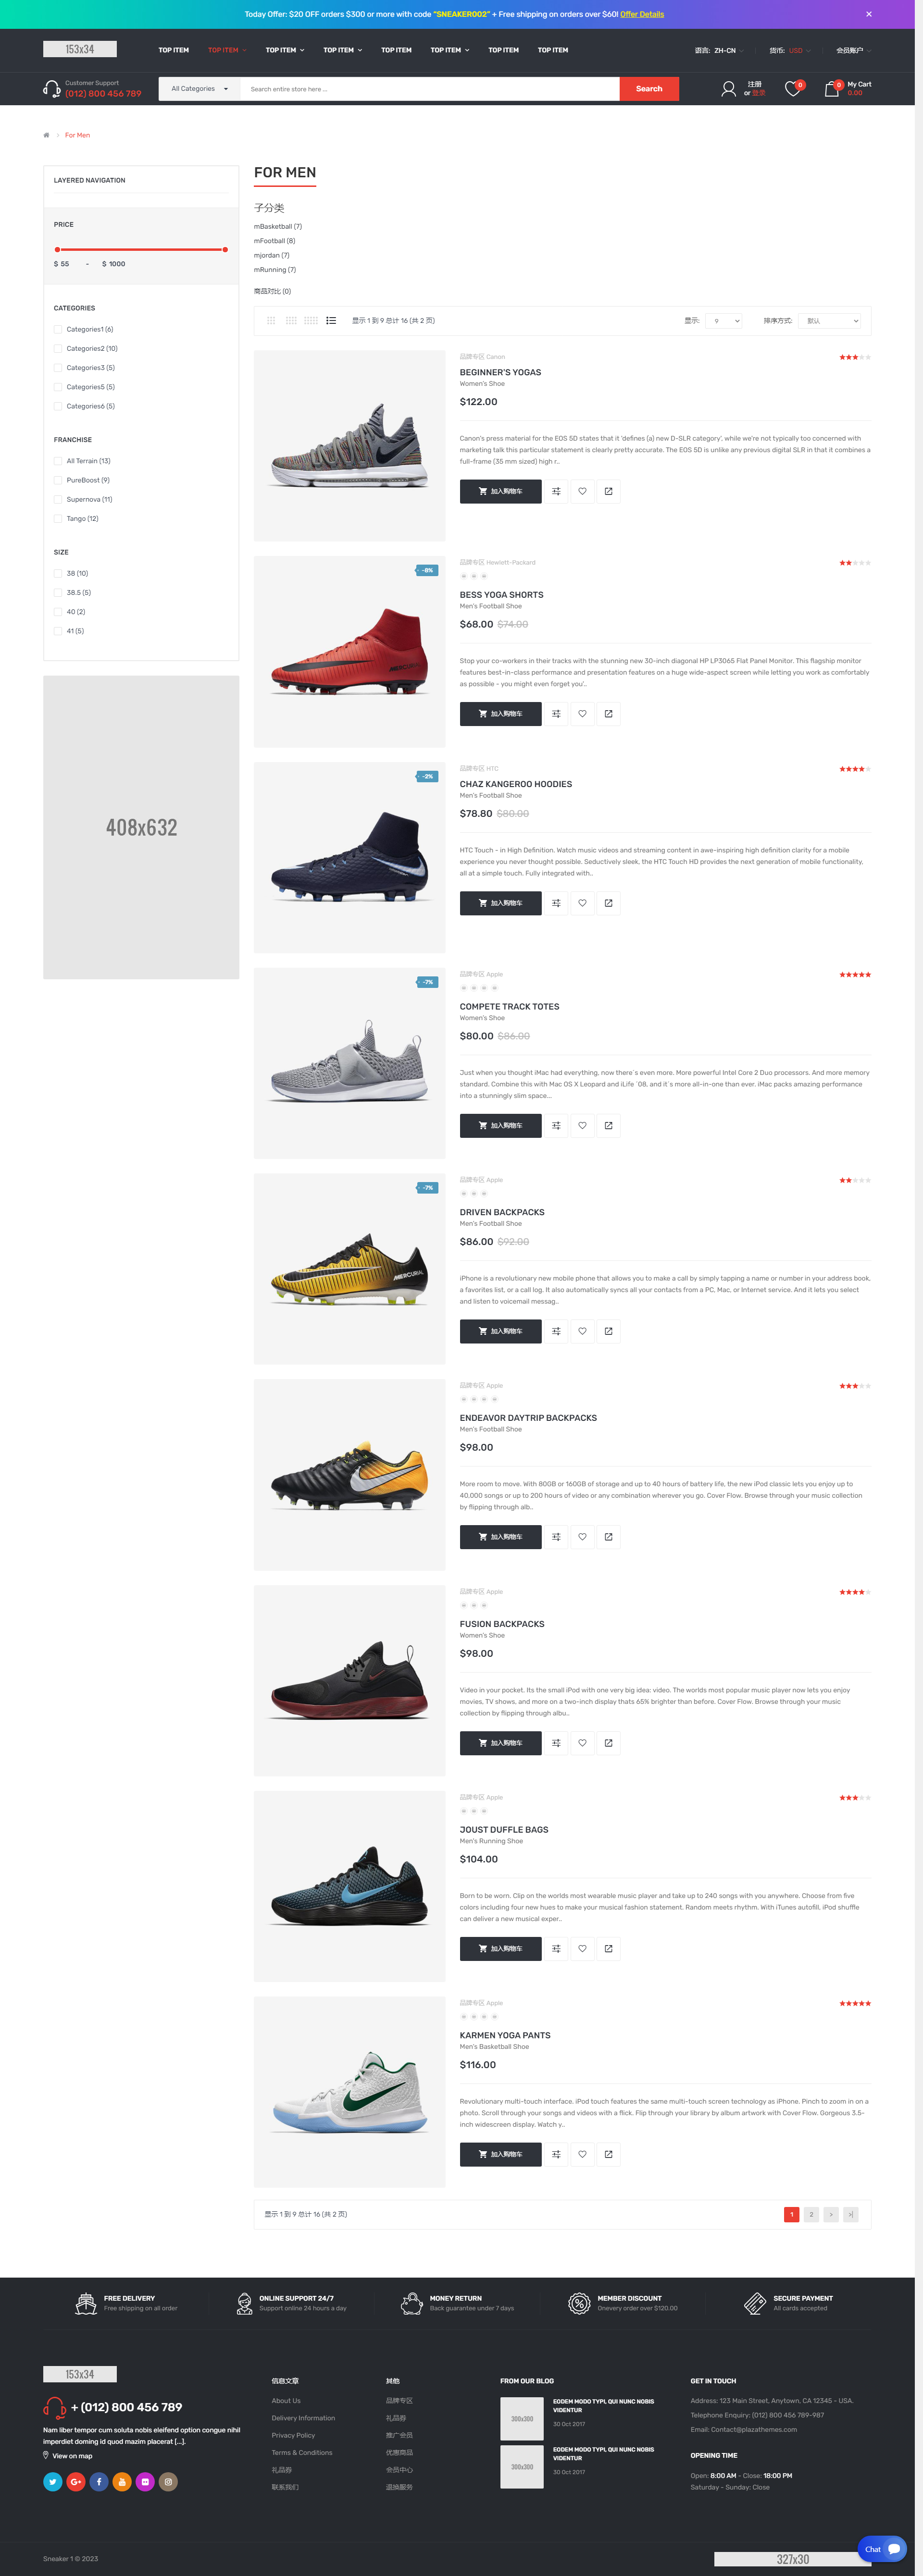Add Beginner's Yogas to wishlist

[x=582, y=491]
